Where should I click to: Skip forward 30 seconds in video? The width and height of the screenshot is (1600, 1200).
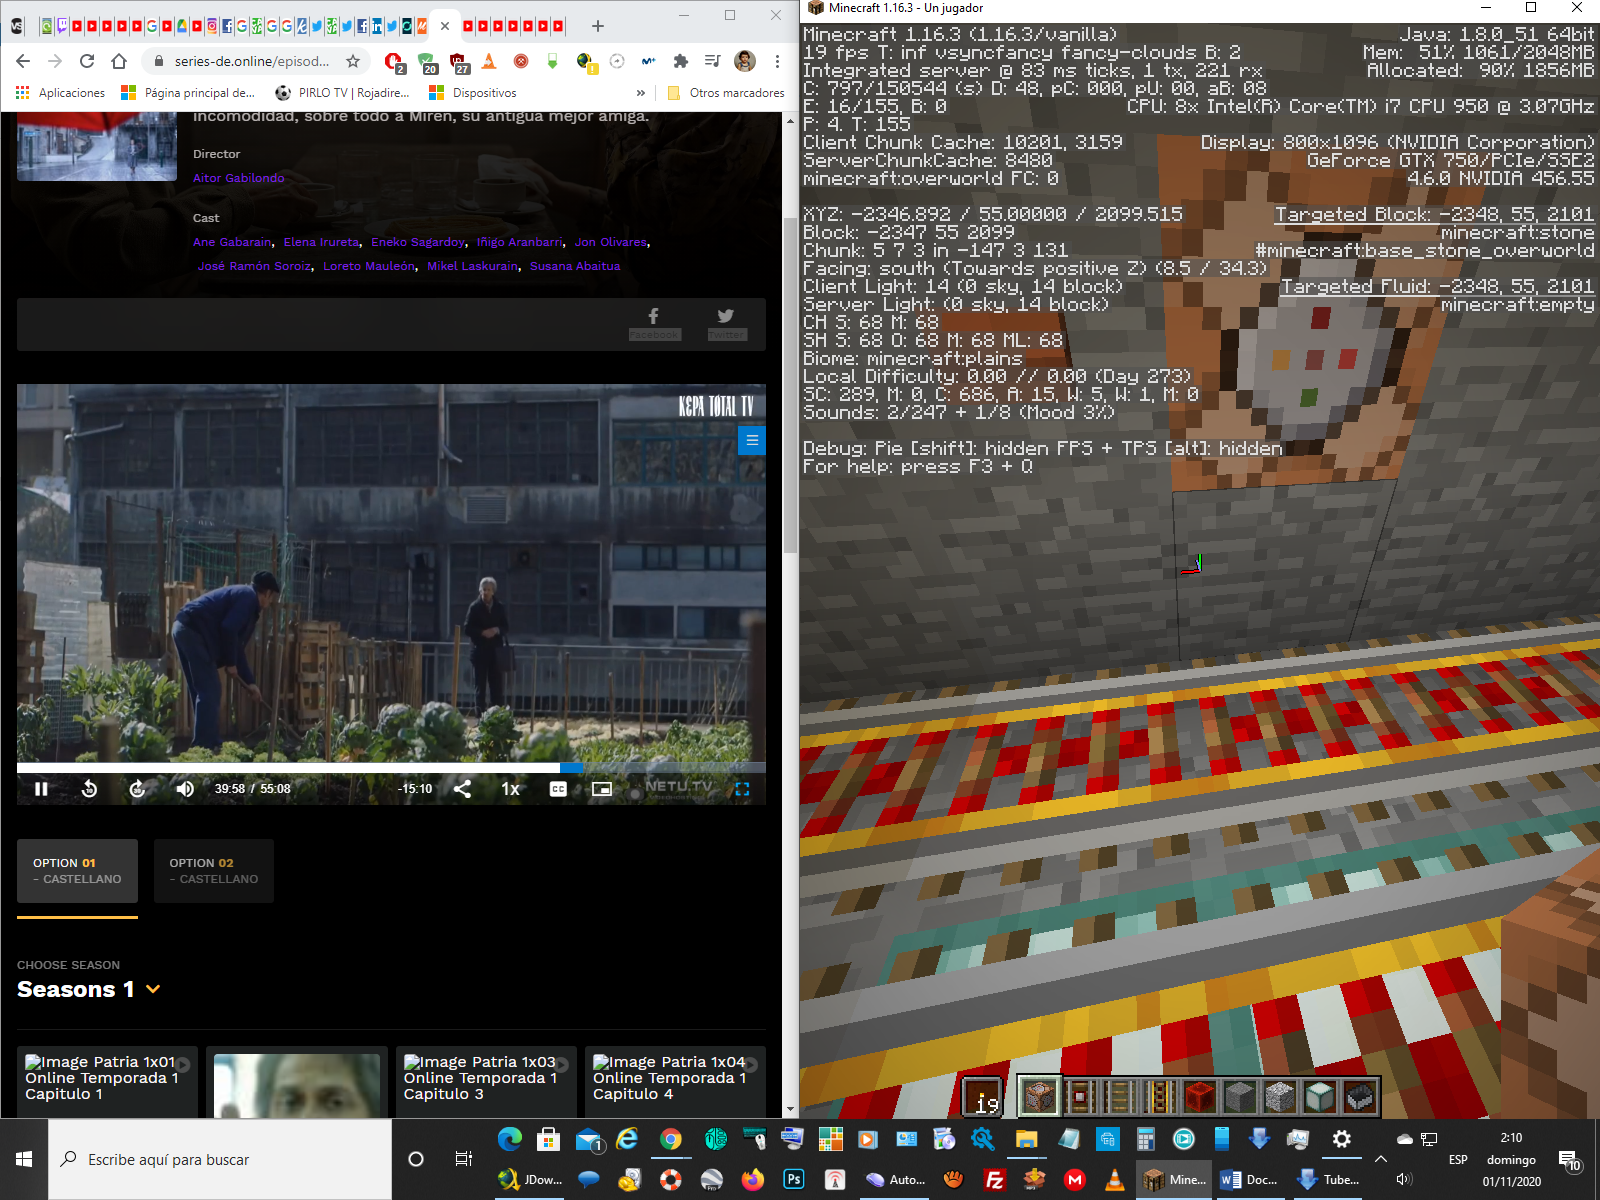coord(137,789)
